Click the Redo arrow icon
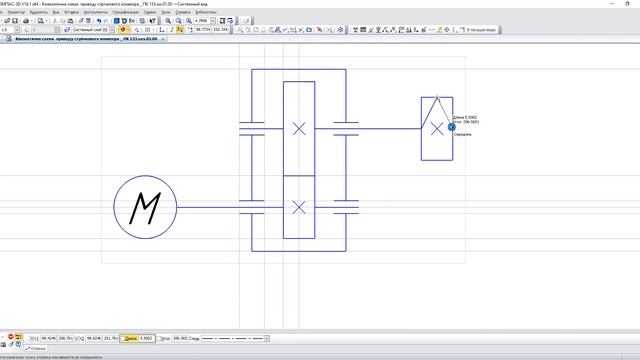640x360 pixels. [106, 21]
